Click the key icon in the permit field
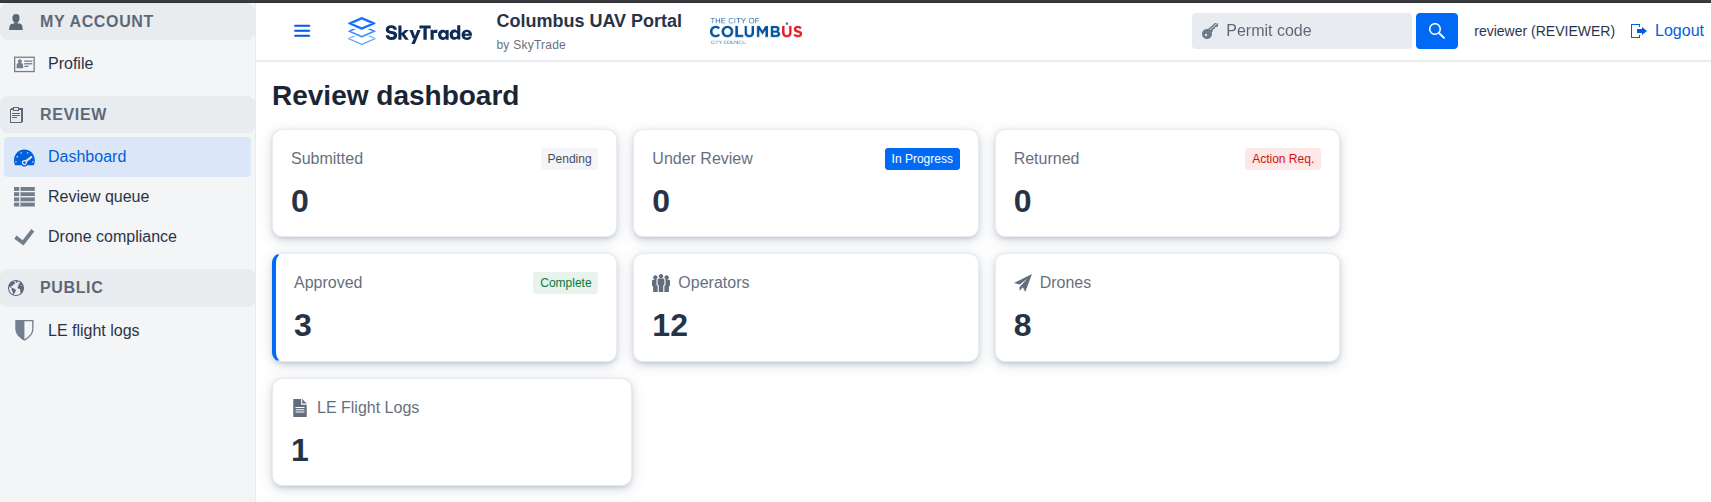Image resolution: width=1711 pixels, height=502 pixels. point(1209,31)
